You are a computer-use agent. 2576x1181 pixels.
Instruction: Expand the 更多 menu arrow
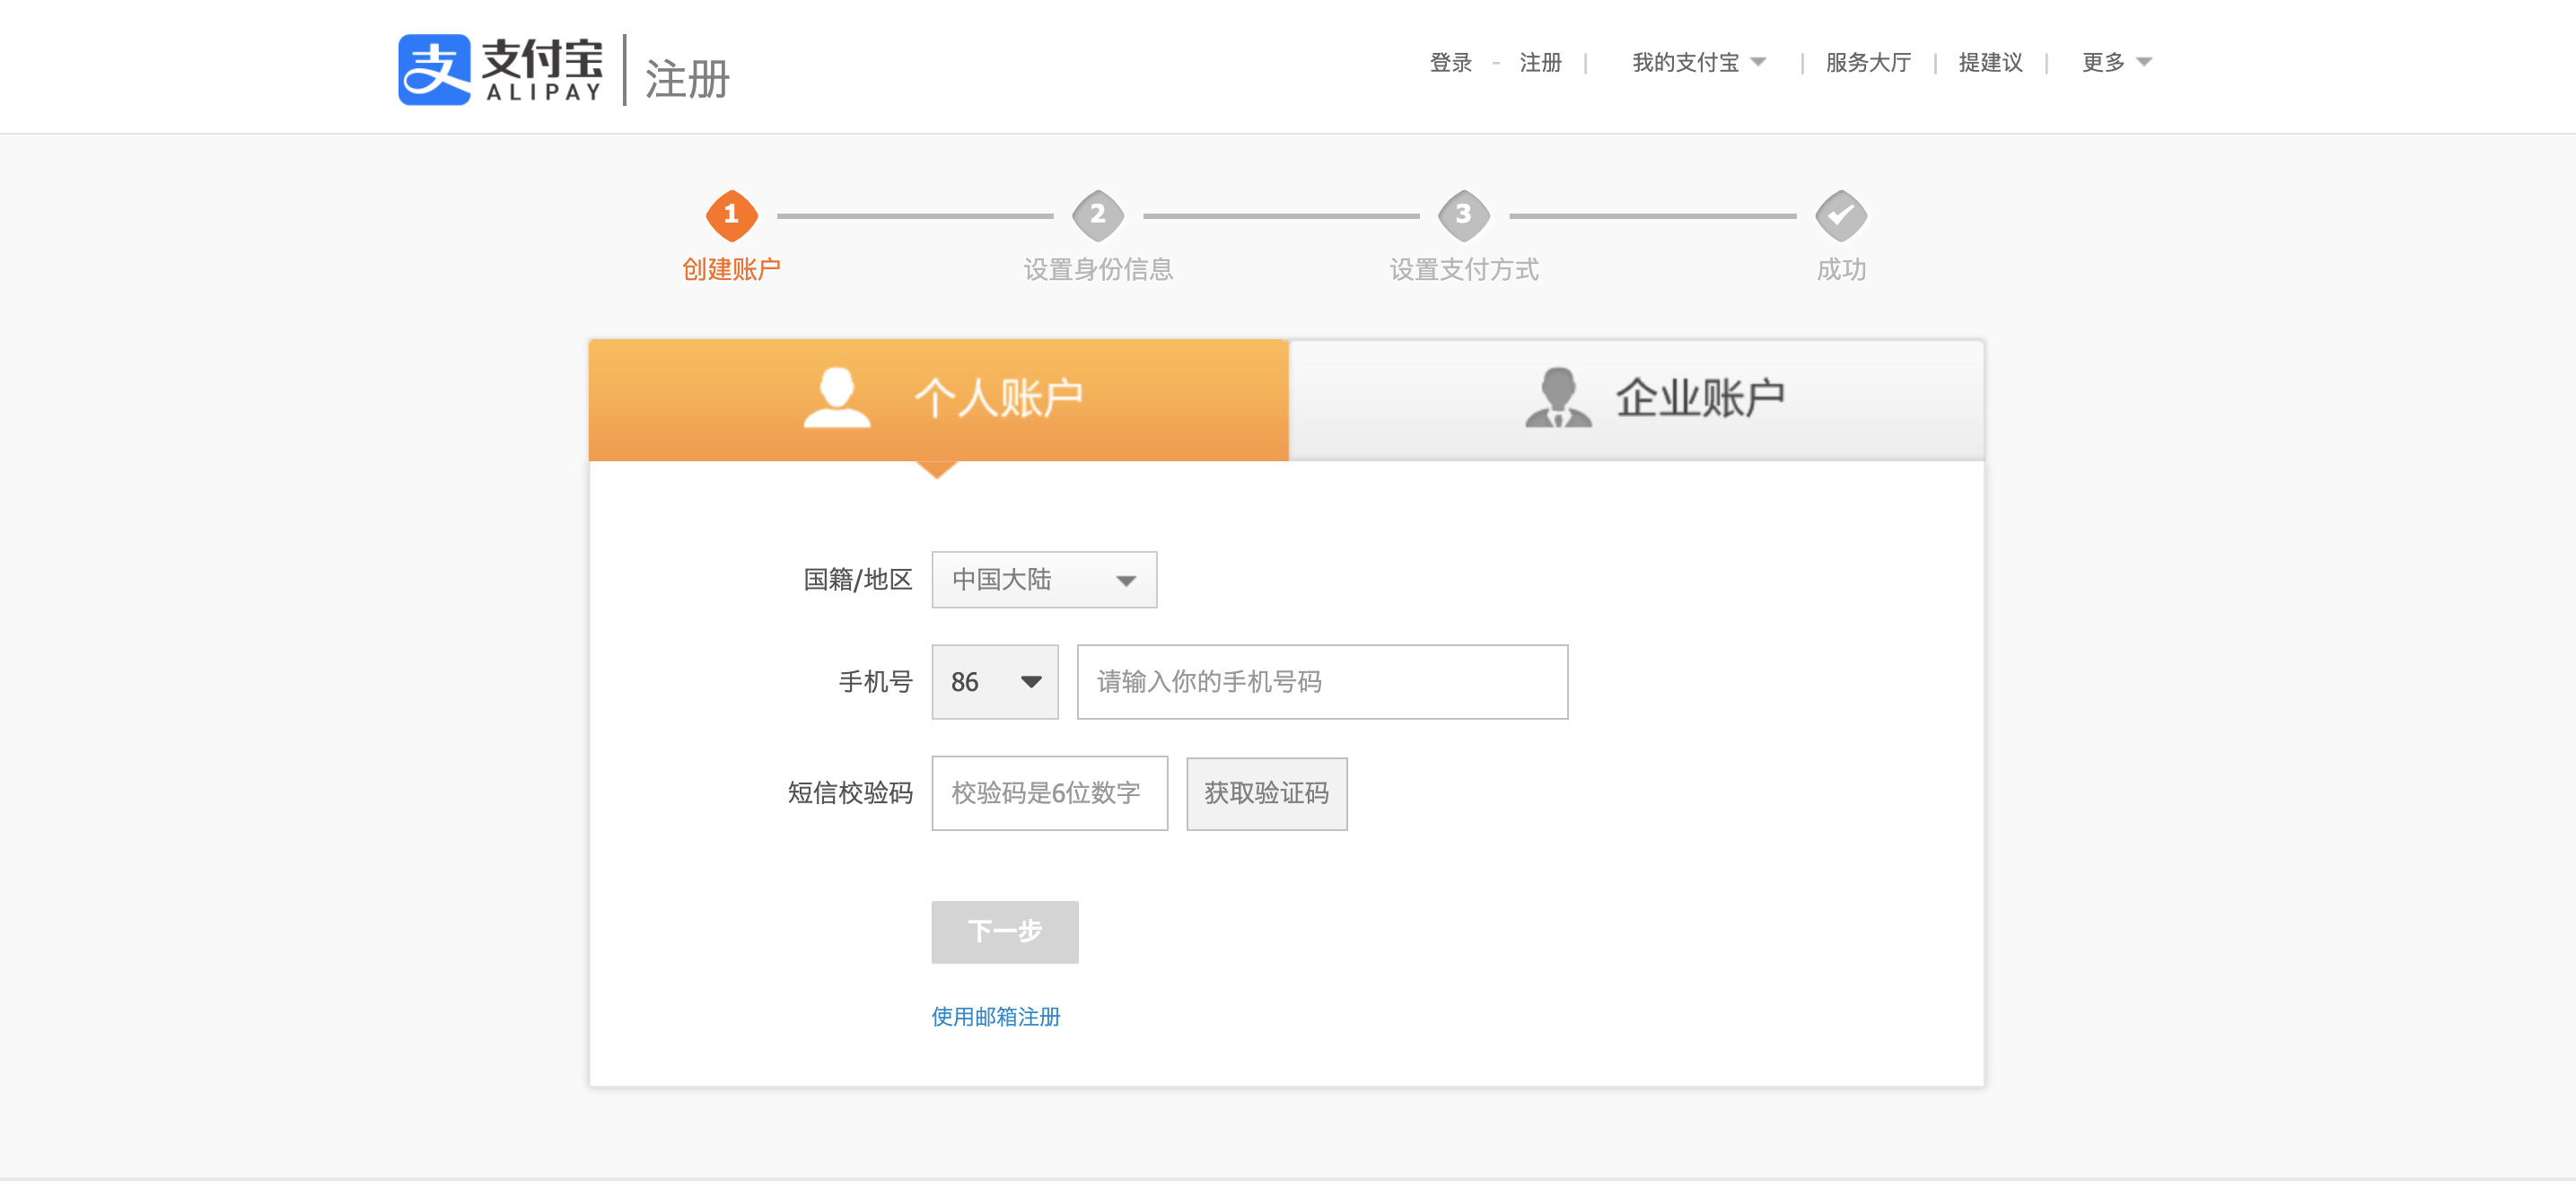(x=2143, y=62)
